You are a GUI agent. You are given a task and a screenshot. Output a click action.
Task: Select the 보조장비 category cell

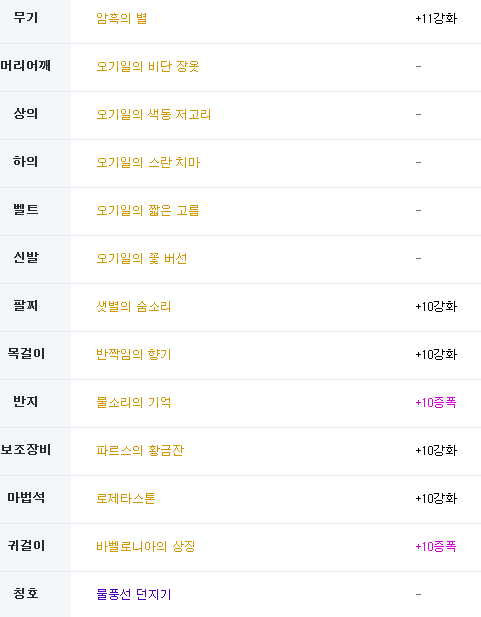coord(35,451)
